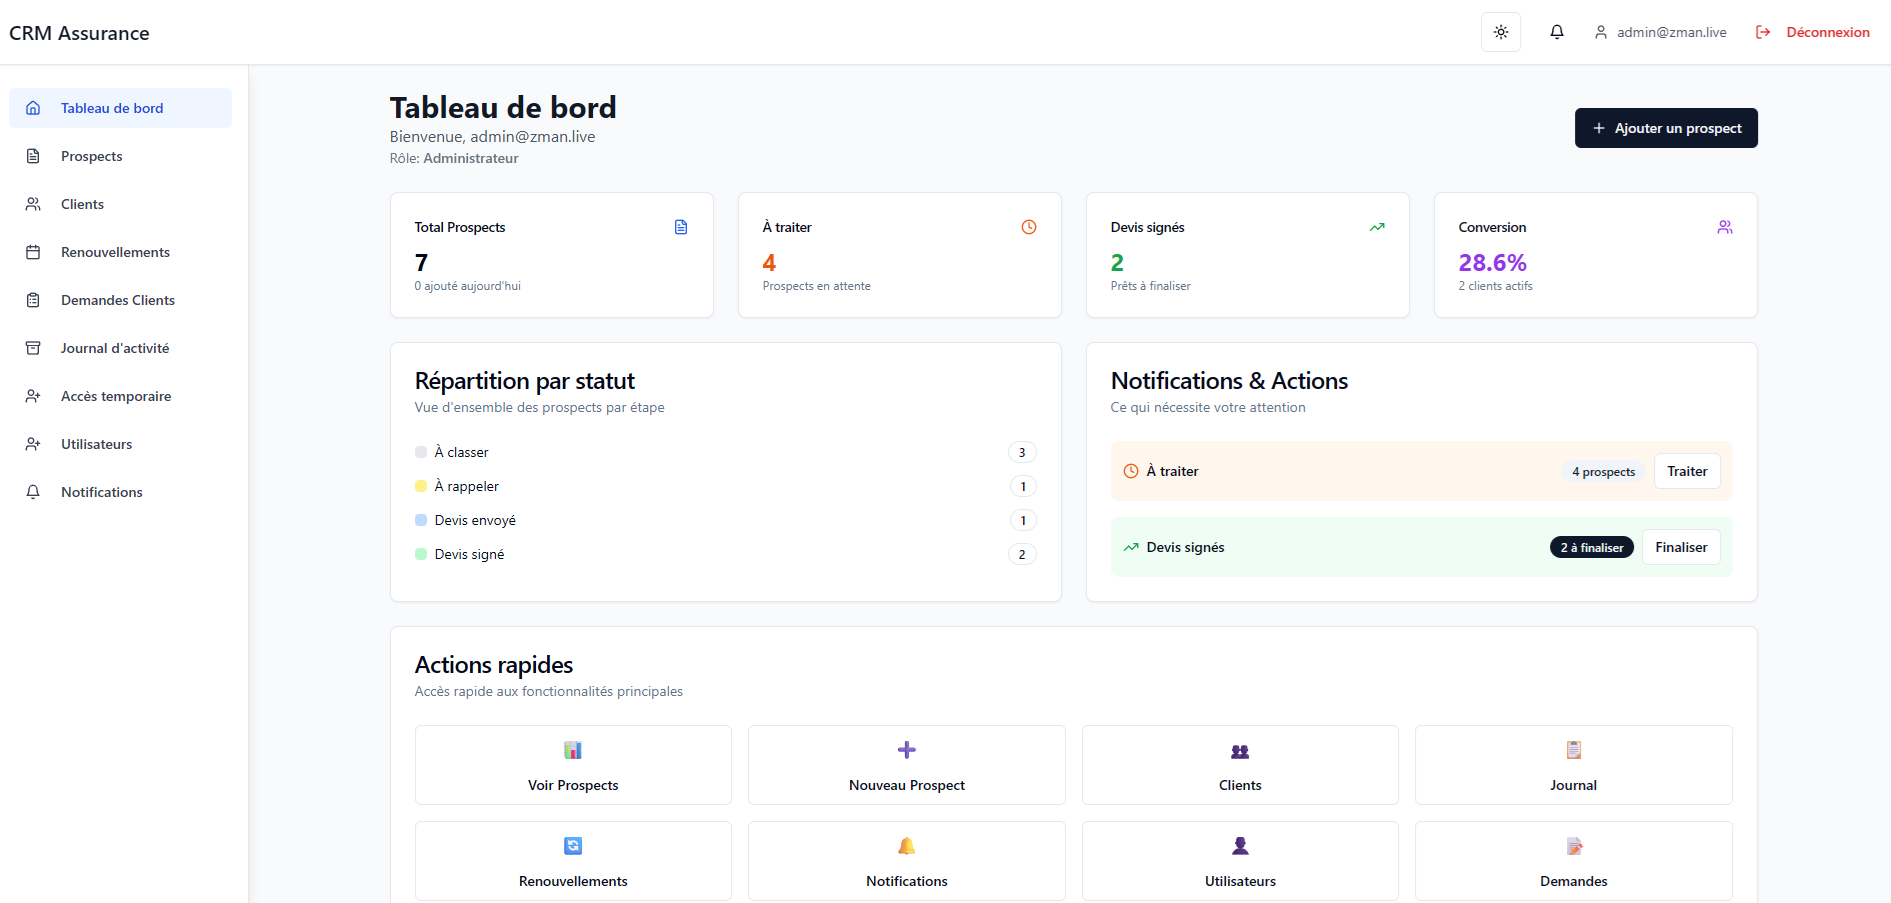The height and width of the screenshot is (903, 1891).
Task: Click the 4 prospects badge
Action: [x=1603, y=472]
